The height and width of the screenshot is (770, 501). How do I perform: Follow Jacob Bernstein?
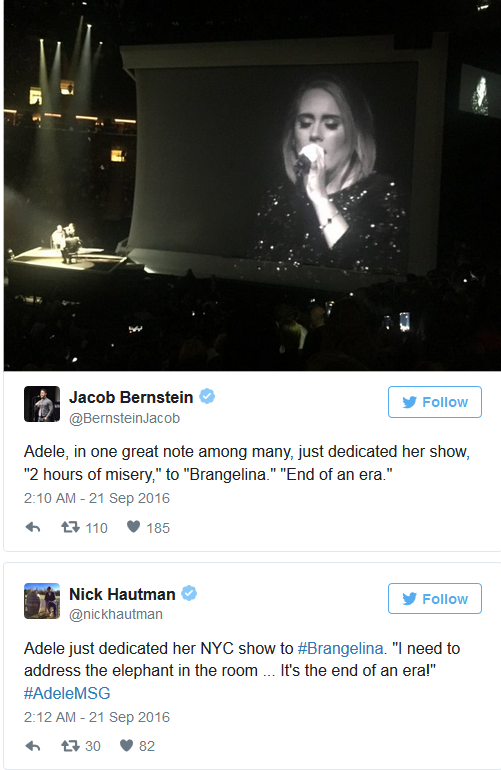point(435,402)
